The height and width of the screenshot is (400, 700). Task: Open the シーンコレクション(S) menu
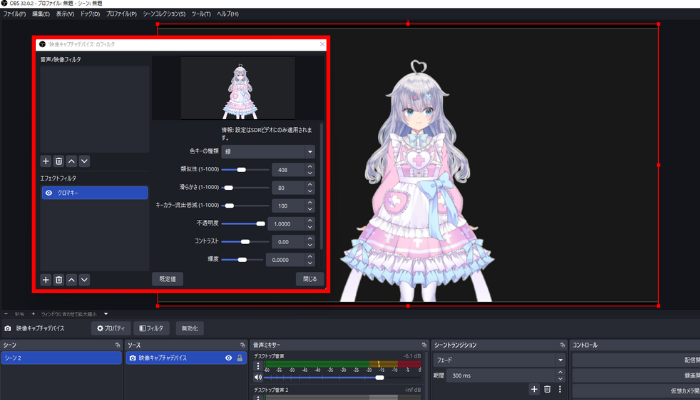164,14
